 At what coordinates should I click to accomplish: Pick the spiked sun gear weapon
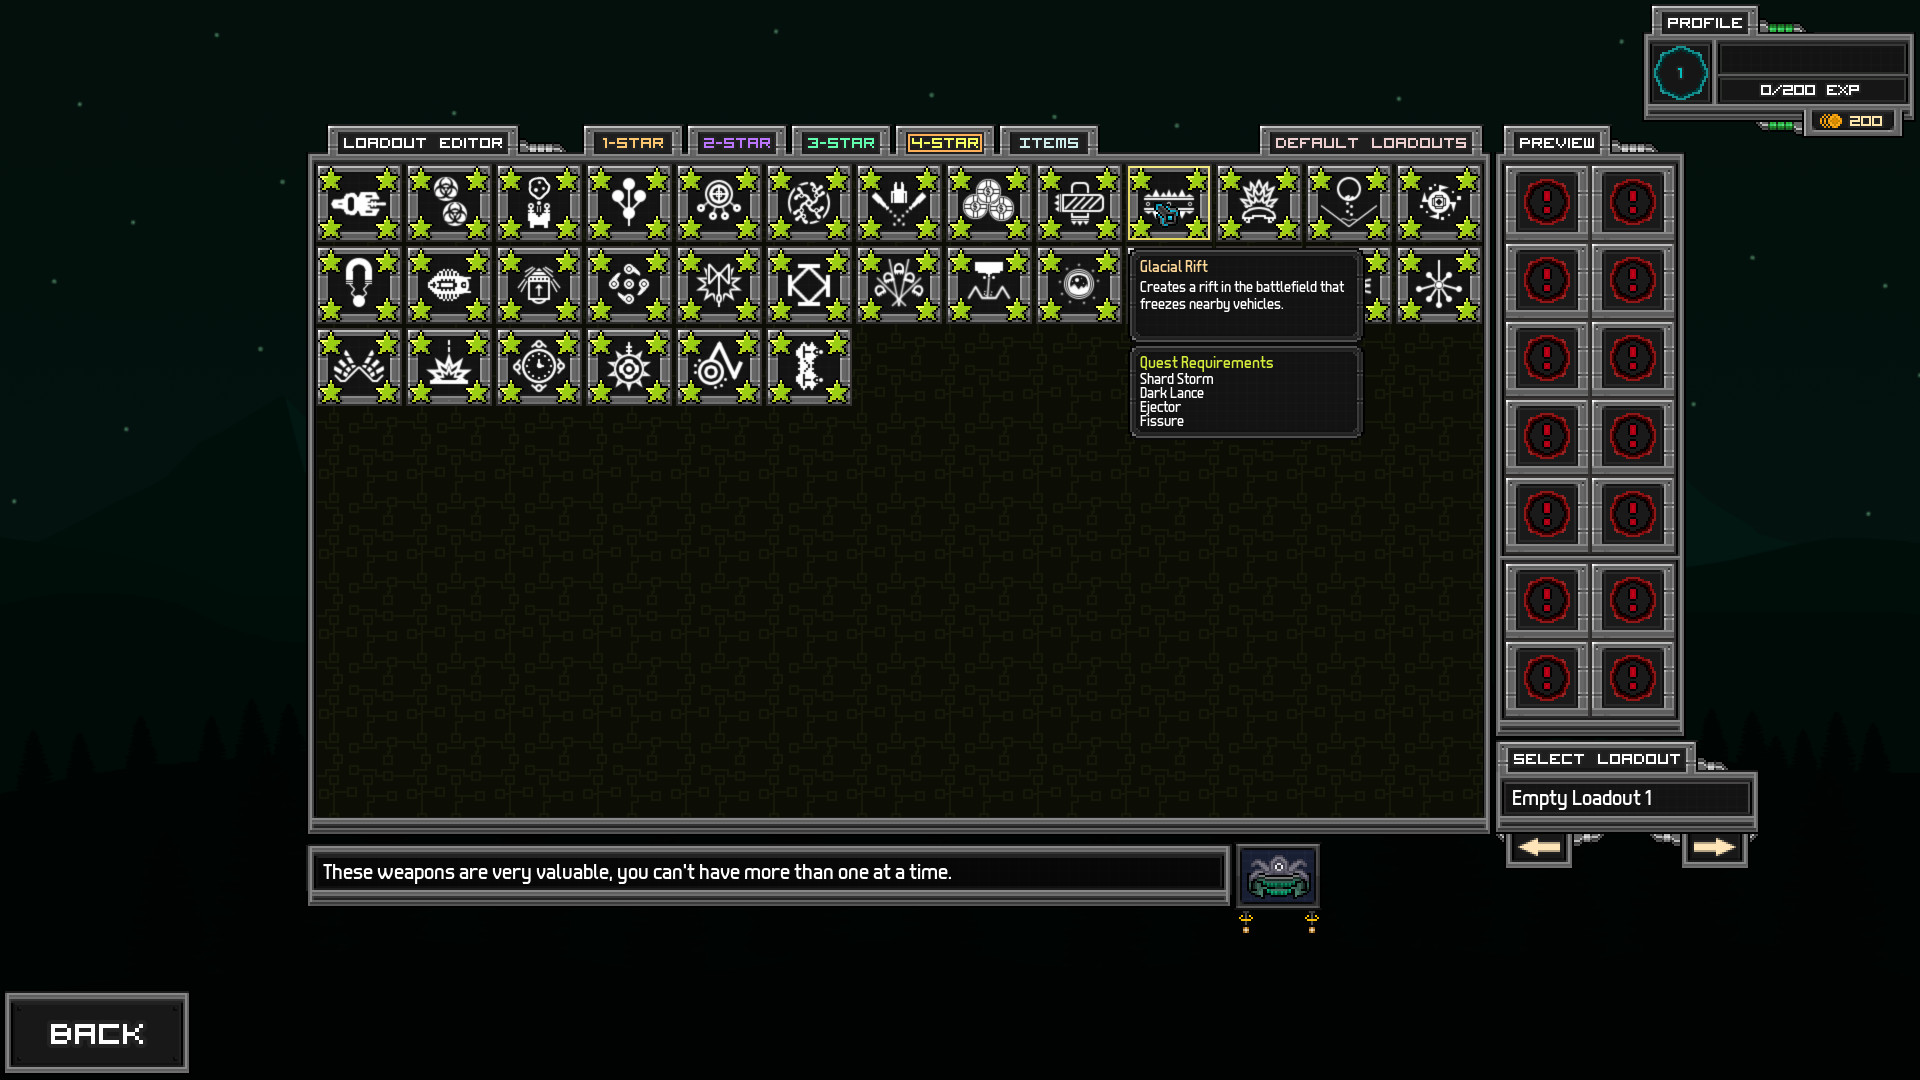[x=629, y=368]
